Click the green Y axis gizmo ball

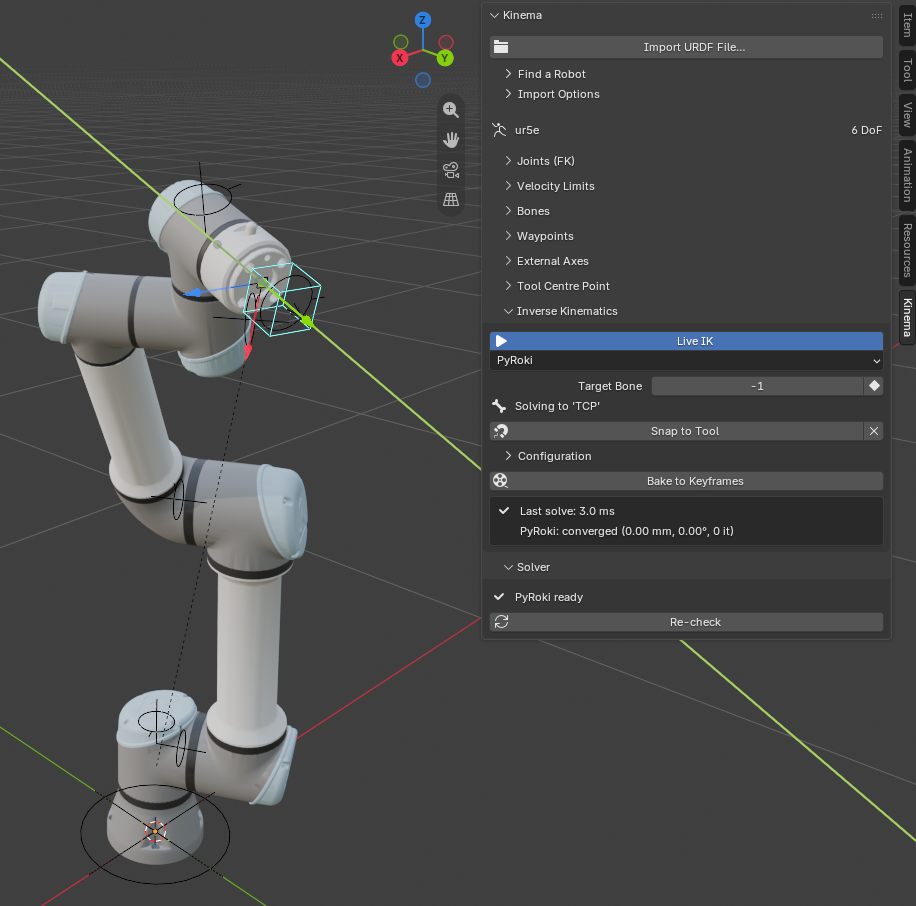click(445, 58)
